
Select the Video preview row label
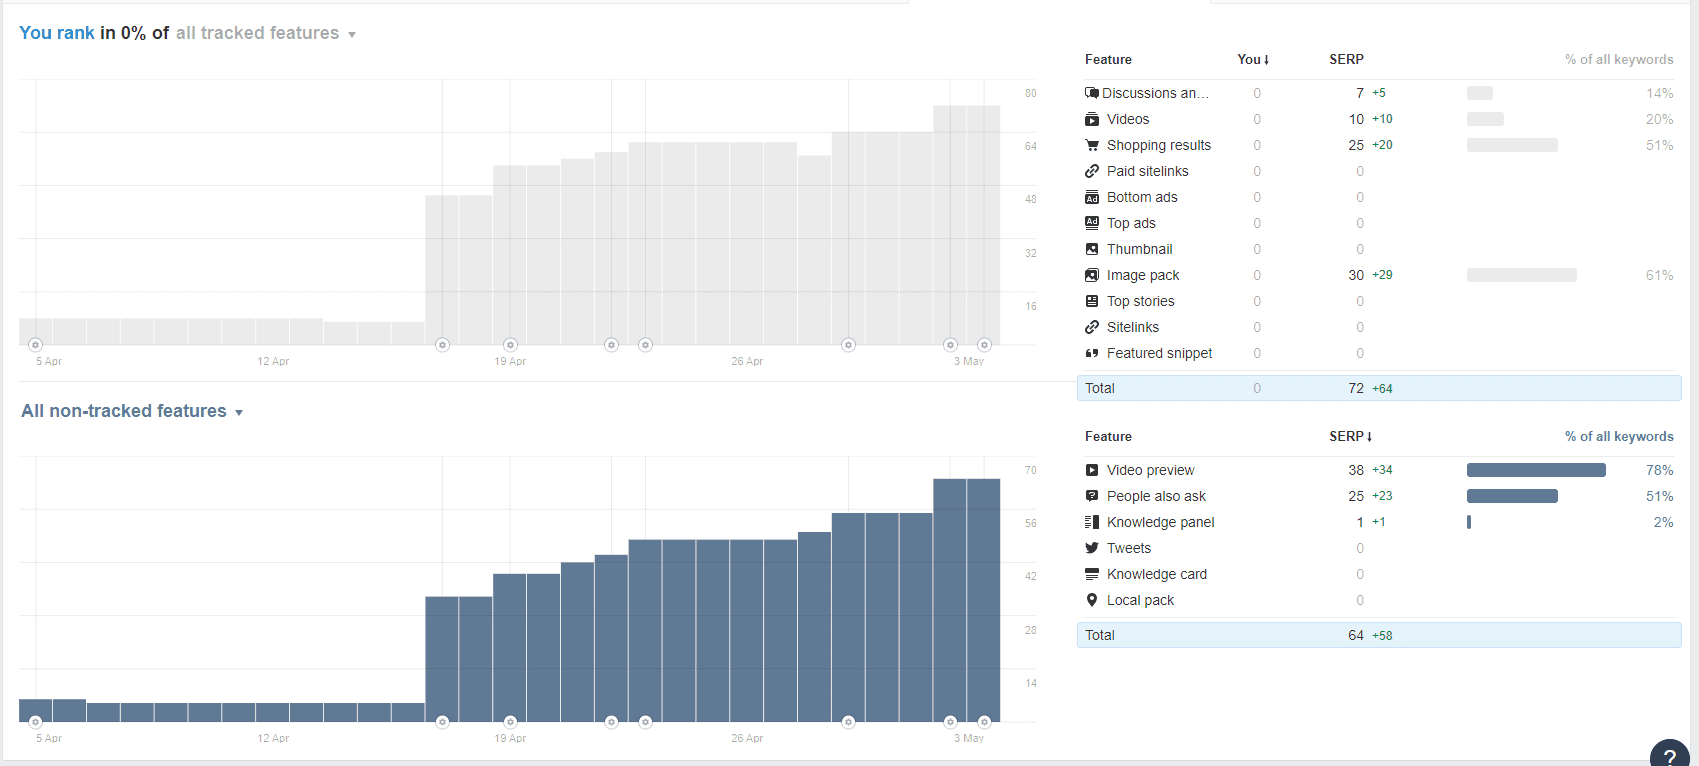pyautogui.click(x=1150, y=470)
